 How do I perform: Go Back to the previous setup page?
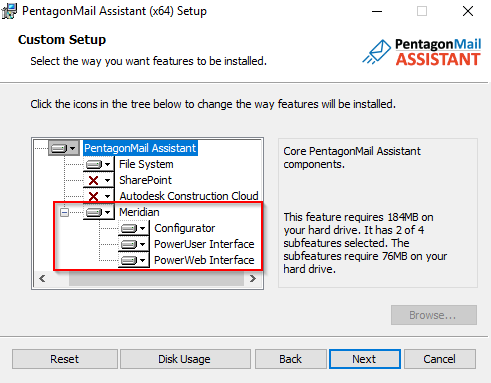tap(291, 359)
